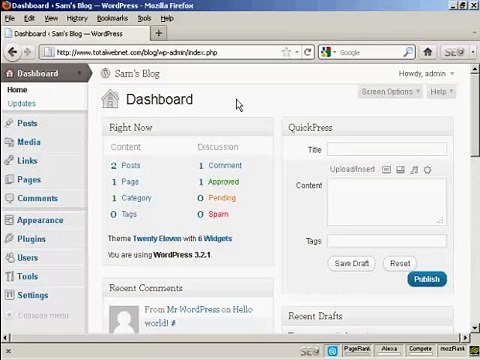Open the View menu
Viewport: 480px width, 360px height.
click(x=51, y=18)
